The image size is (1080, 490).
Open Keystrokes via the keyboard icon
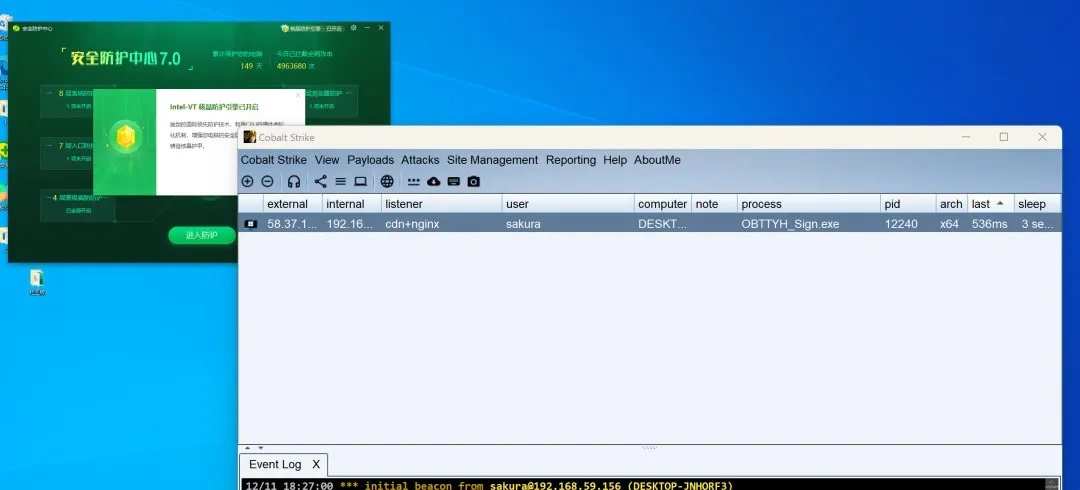(453, 181)
